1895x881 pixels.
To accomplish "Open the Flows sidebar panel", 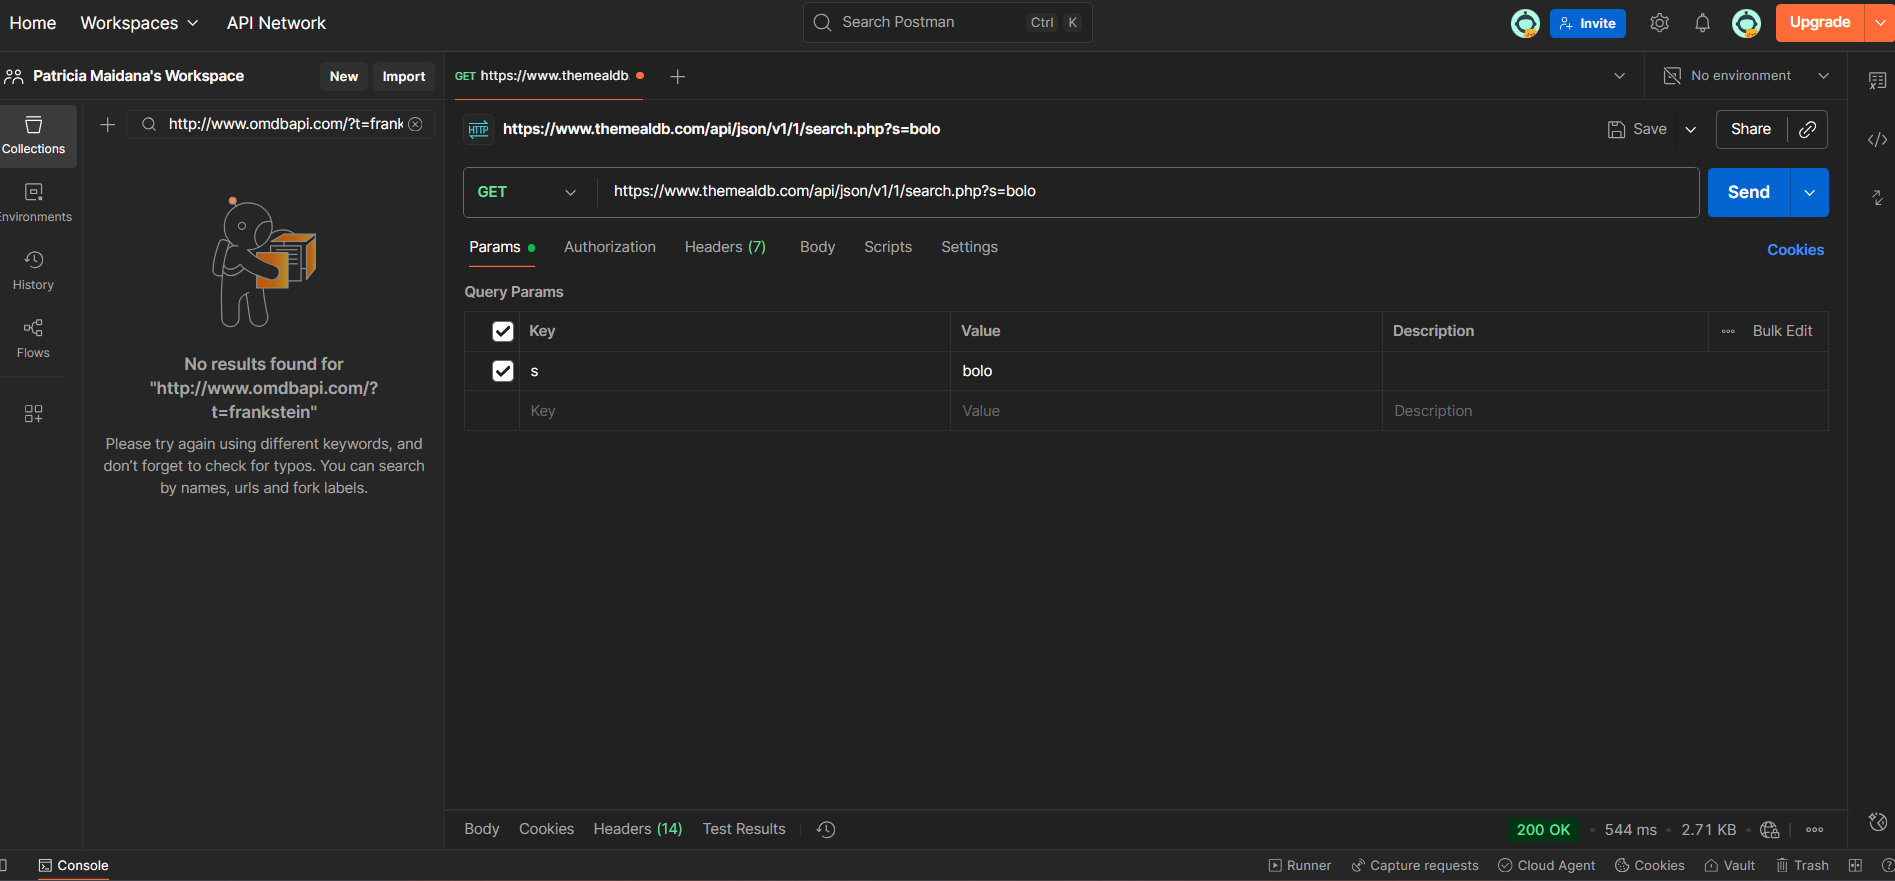I will 33,339.
